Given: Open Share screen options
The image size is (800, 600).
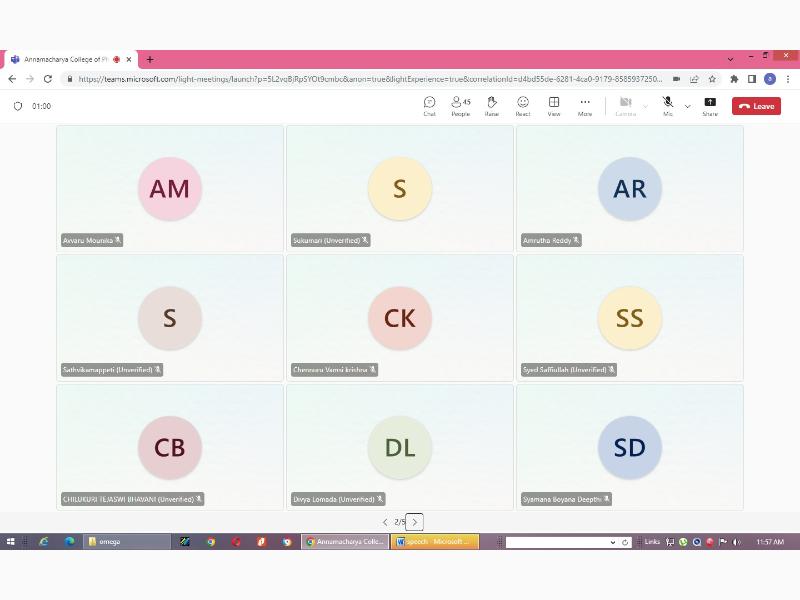Looking at the screenshot, I should (710, 106).
